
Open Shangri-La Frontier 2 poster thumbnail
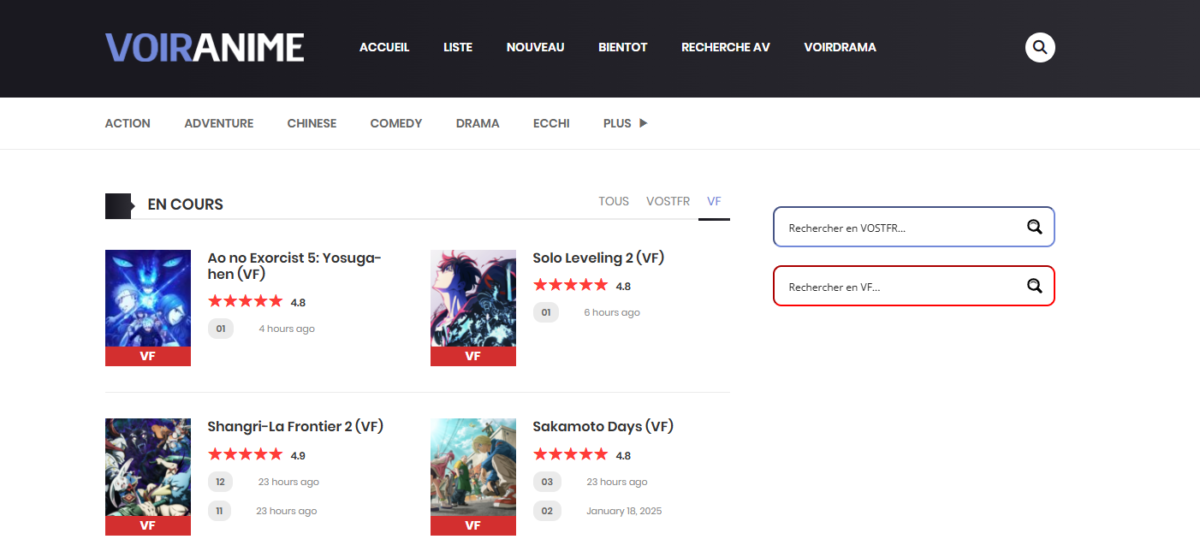(x=148, y=476)
